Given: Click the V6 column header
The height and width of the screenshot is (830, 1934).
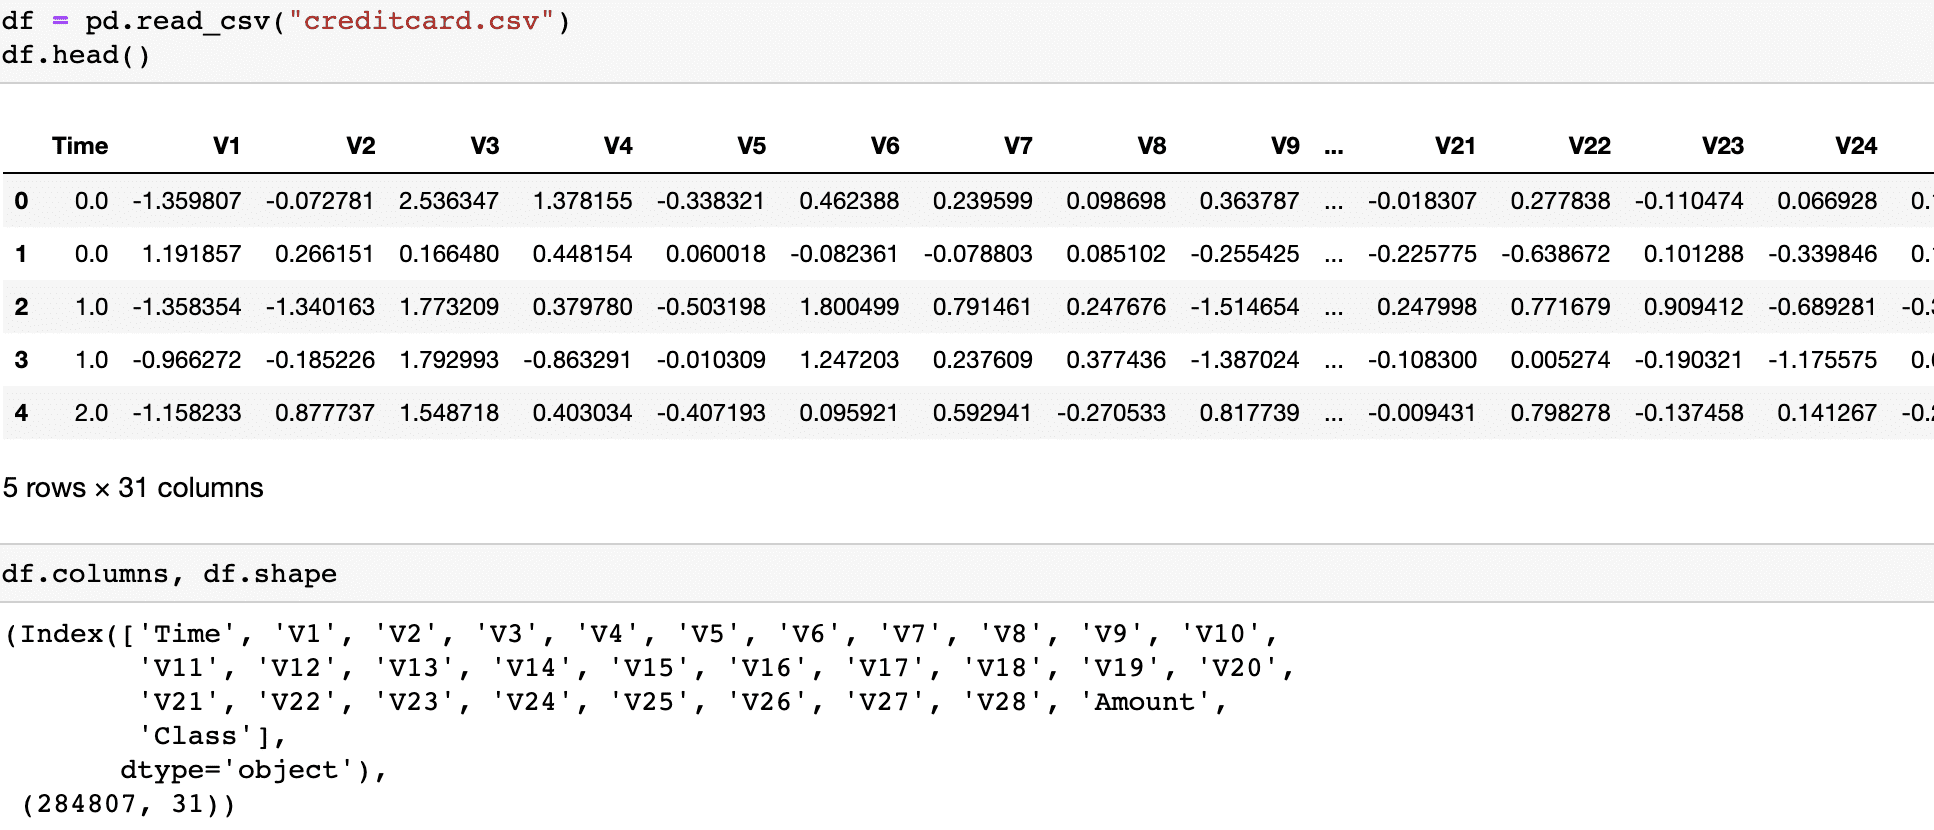Looking at the screenshot, I should [885, 146].
